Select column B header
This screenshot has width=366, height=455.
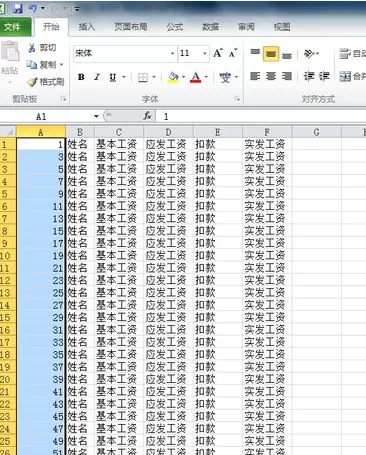(80, 132)
